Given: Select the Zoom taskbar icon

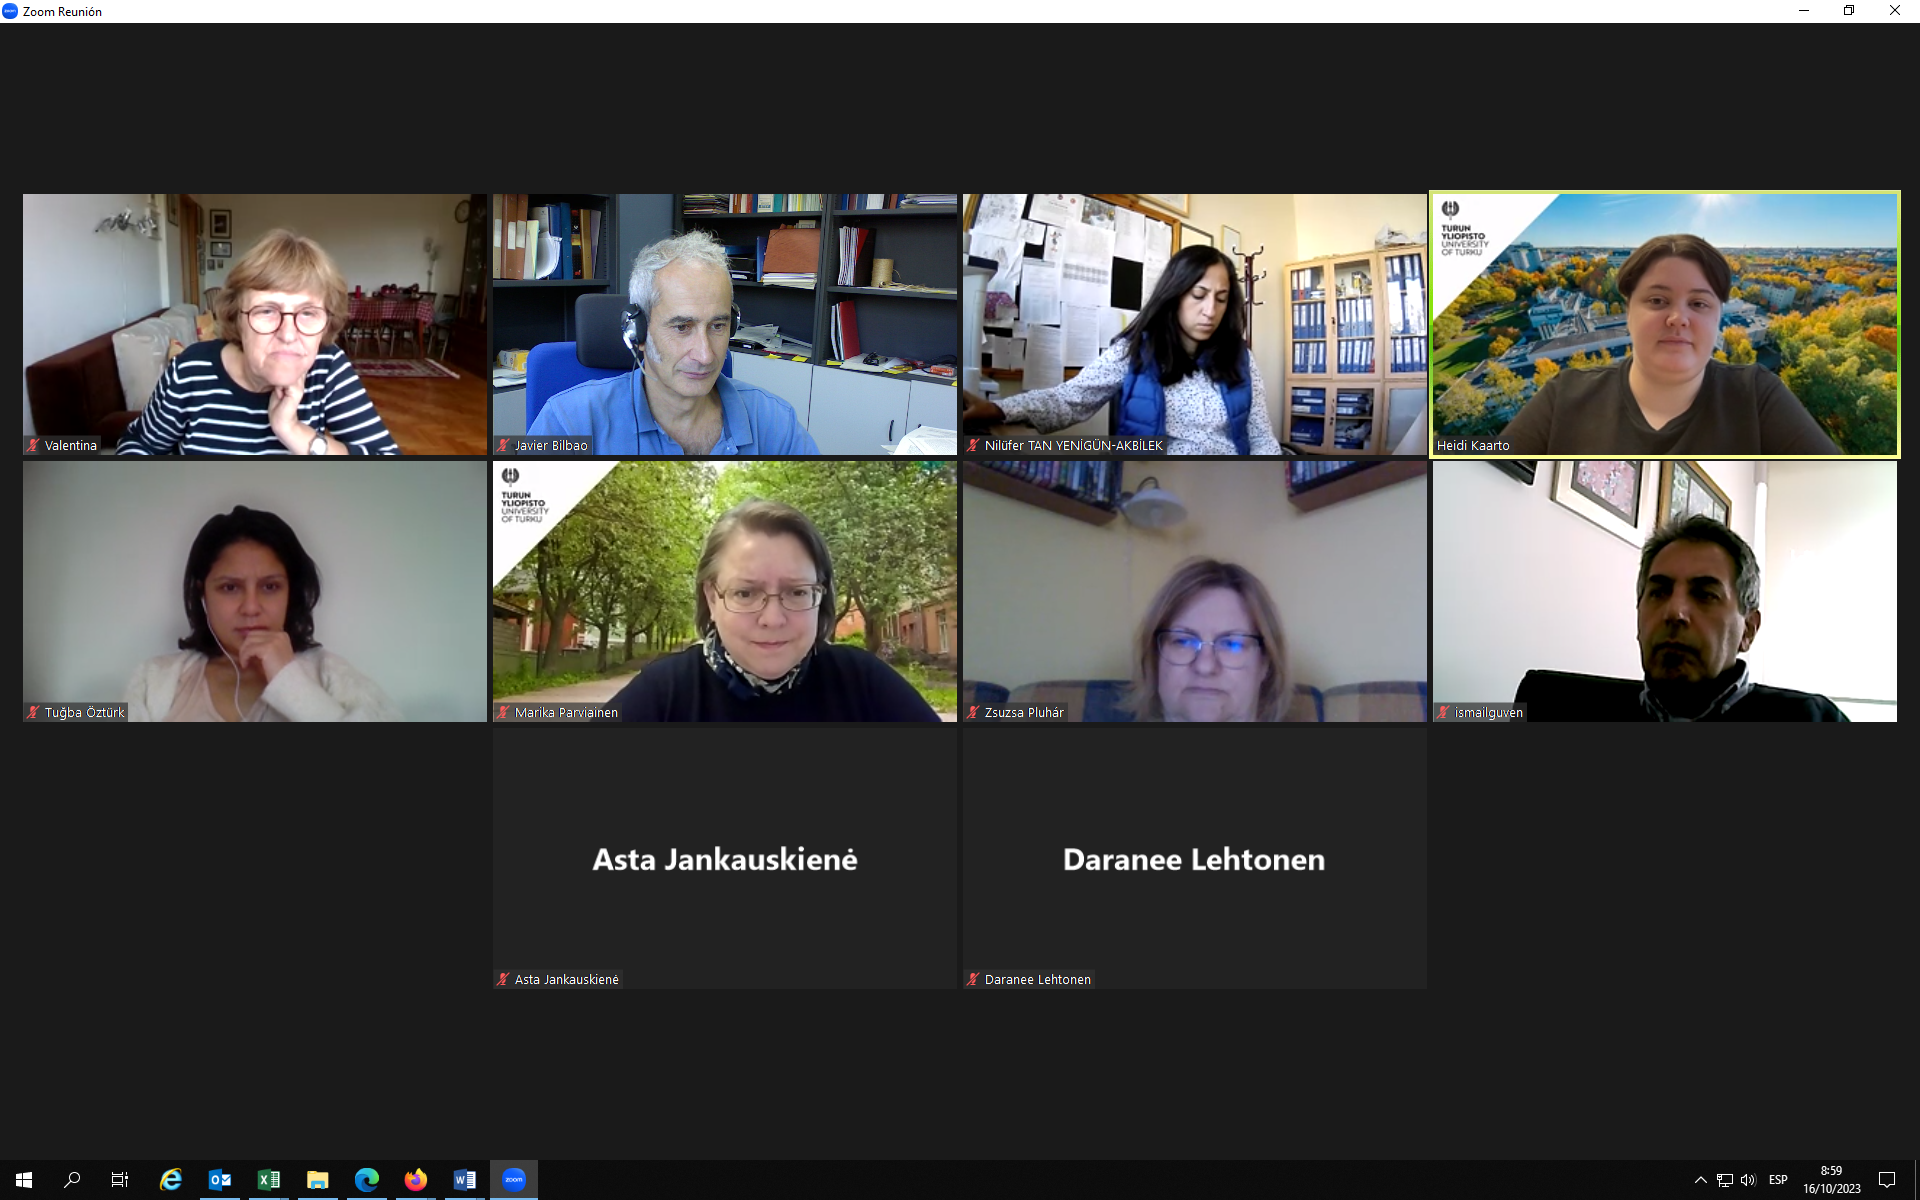Looking at the screenshot, I should point(514,1180).
